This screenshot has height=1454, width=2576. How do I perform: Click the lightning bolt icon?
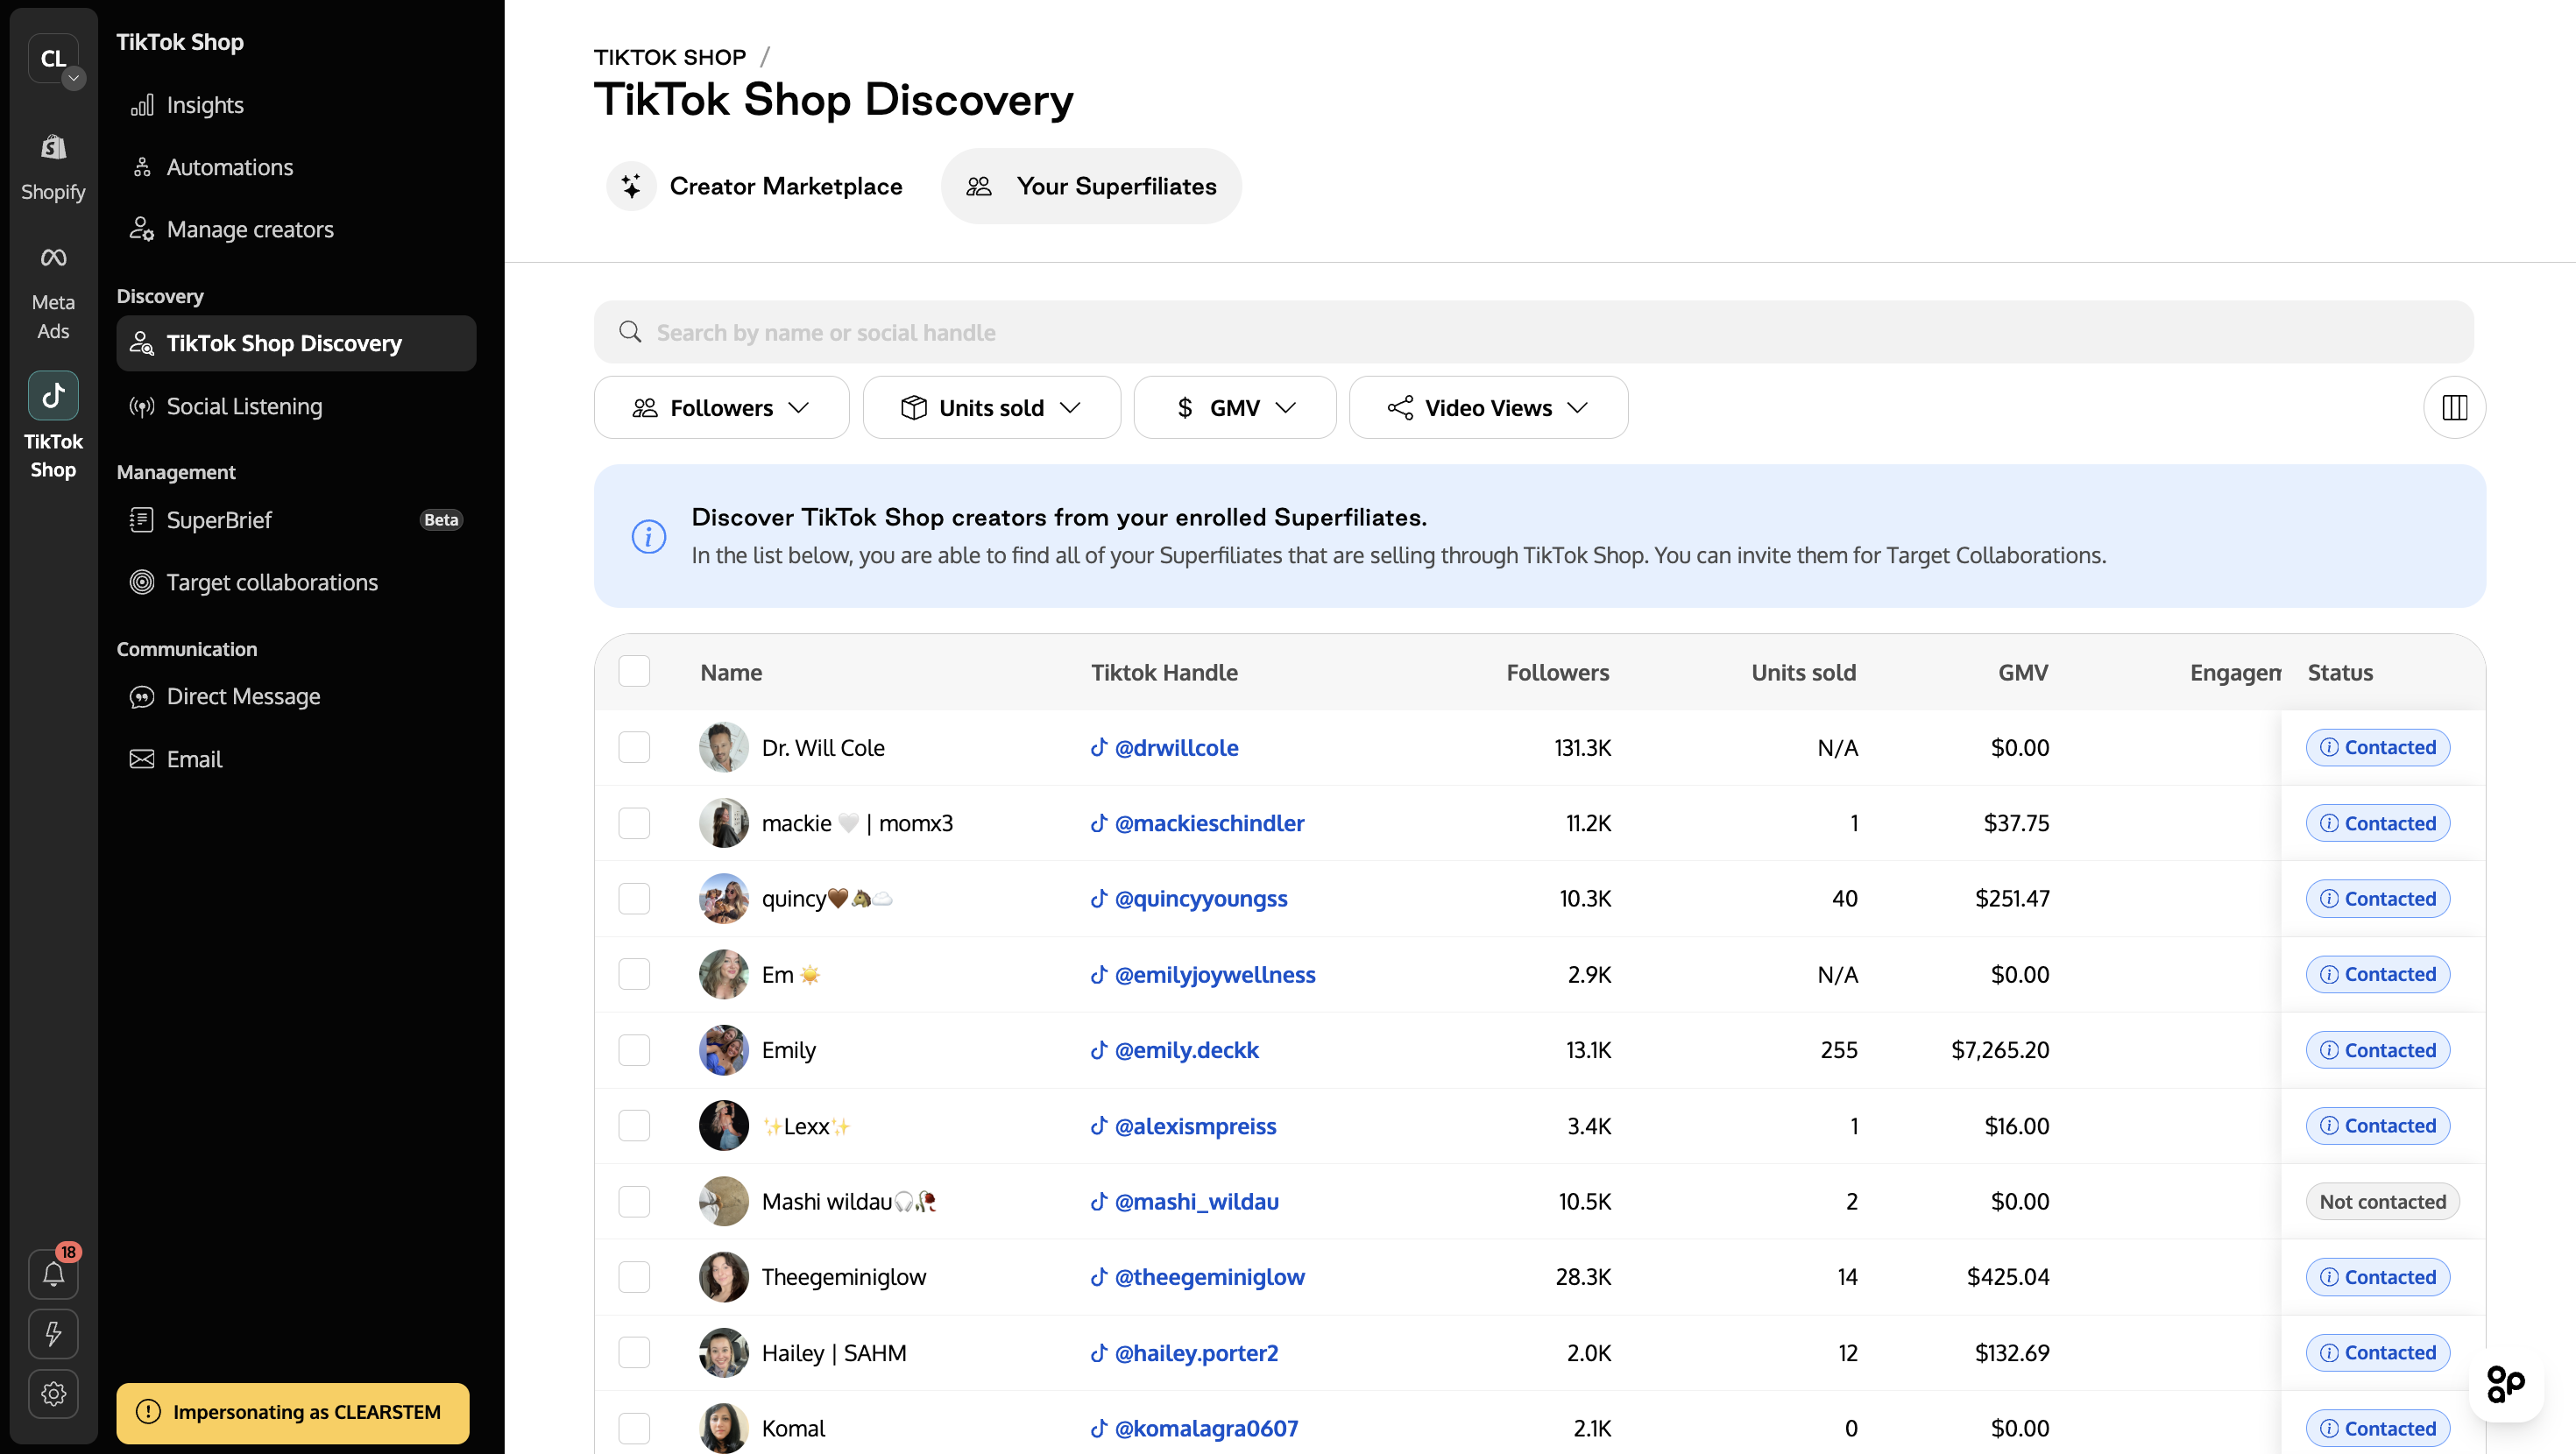click(53, 1333)
